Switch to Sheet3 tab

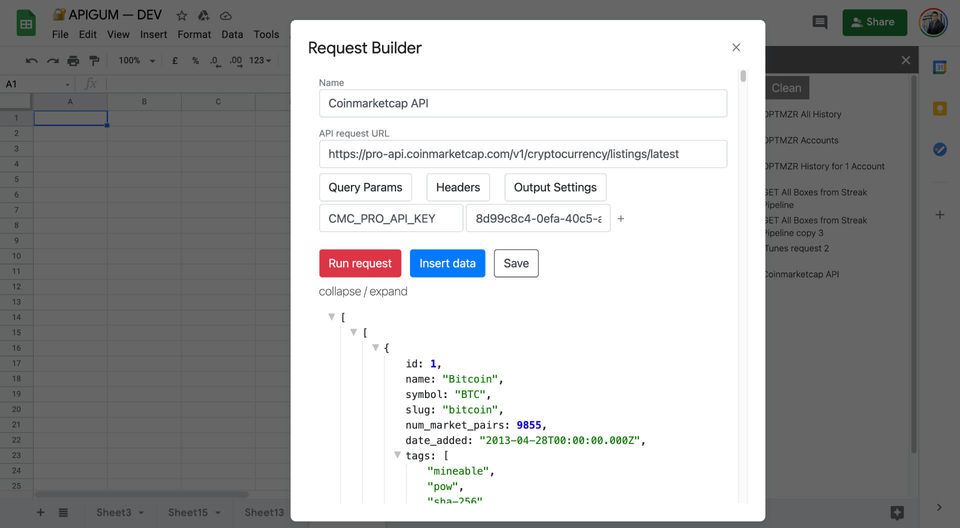pos(114,513)
